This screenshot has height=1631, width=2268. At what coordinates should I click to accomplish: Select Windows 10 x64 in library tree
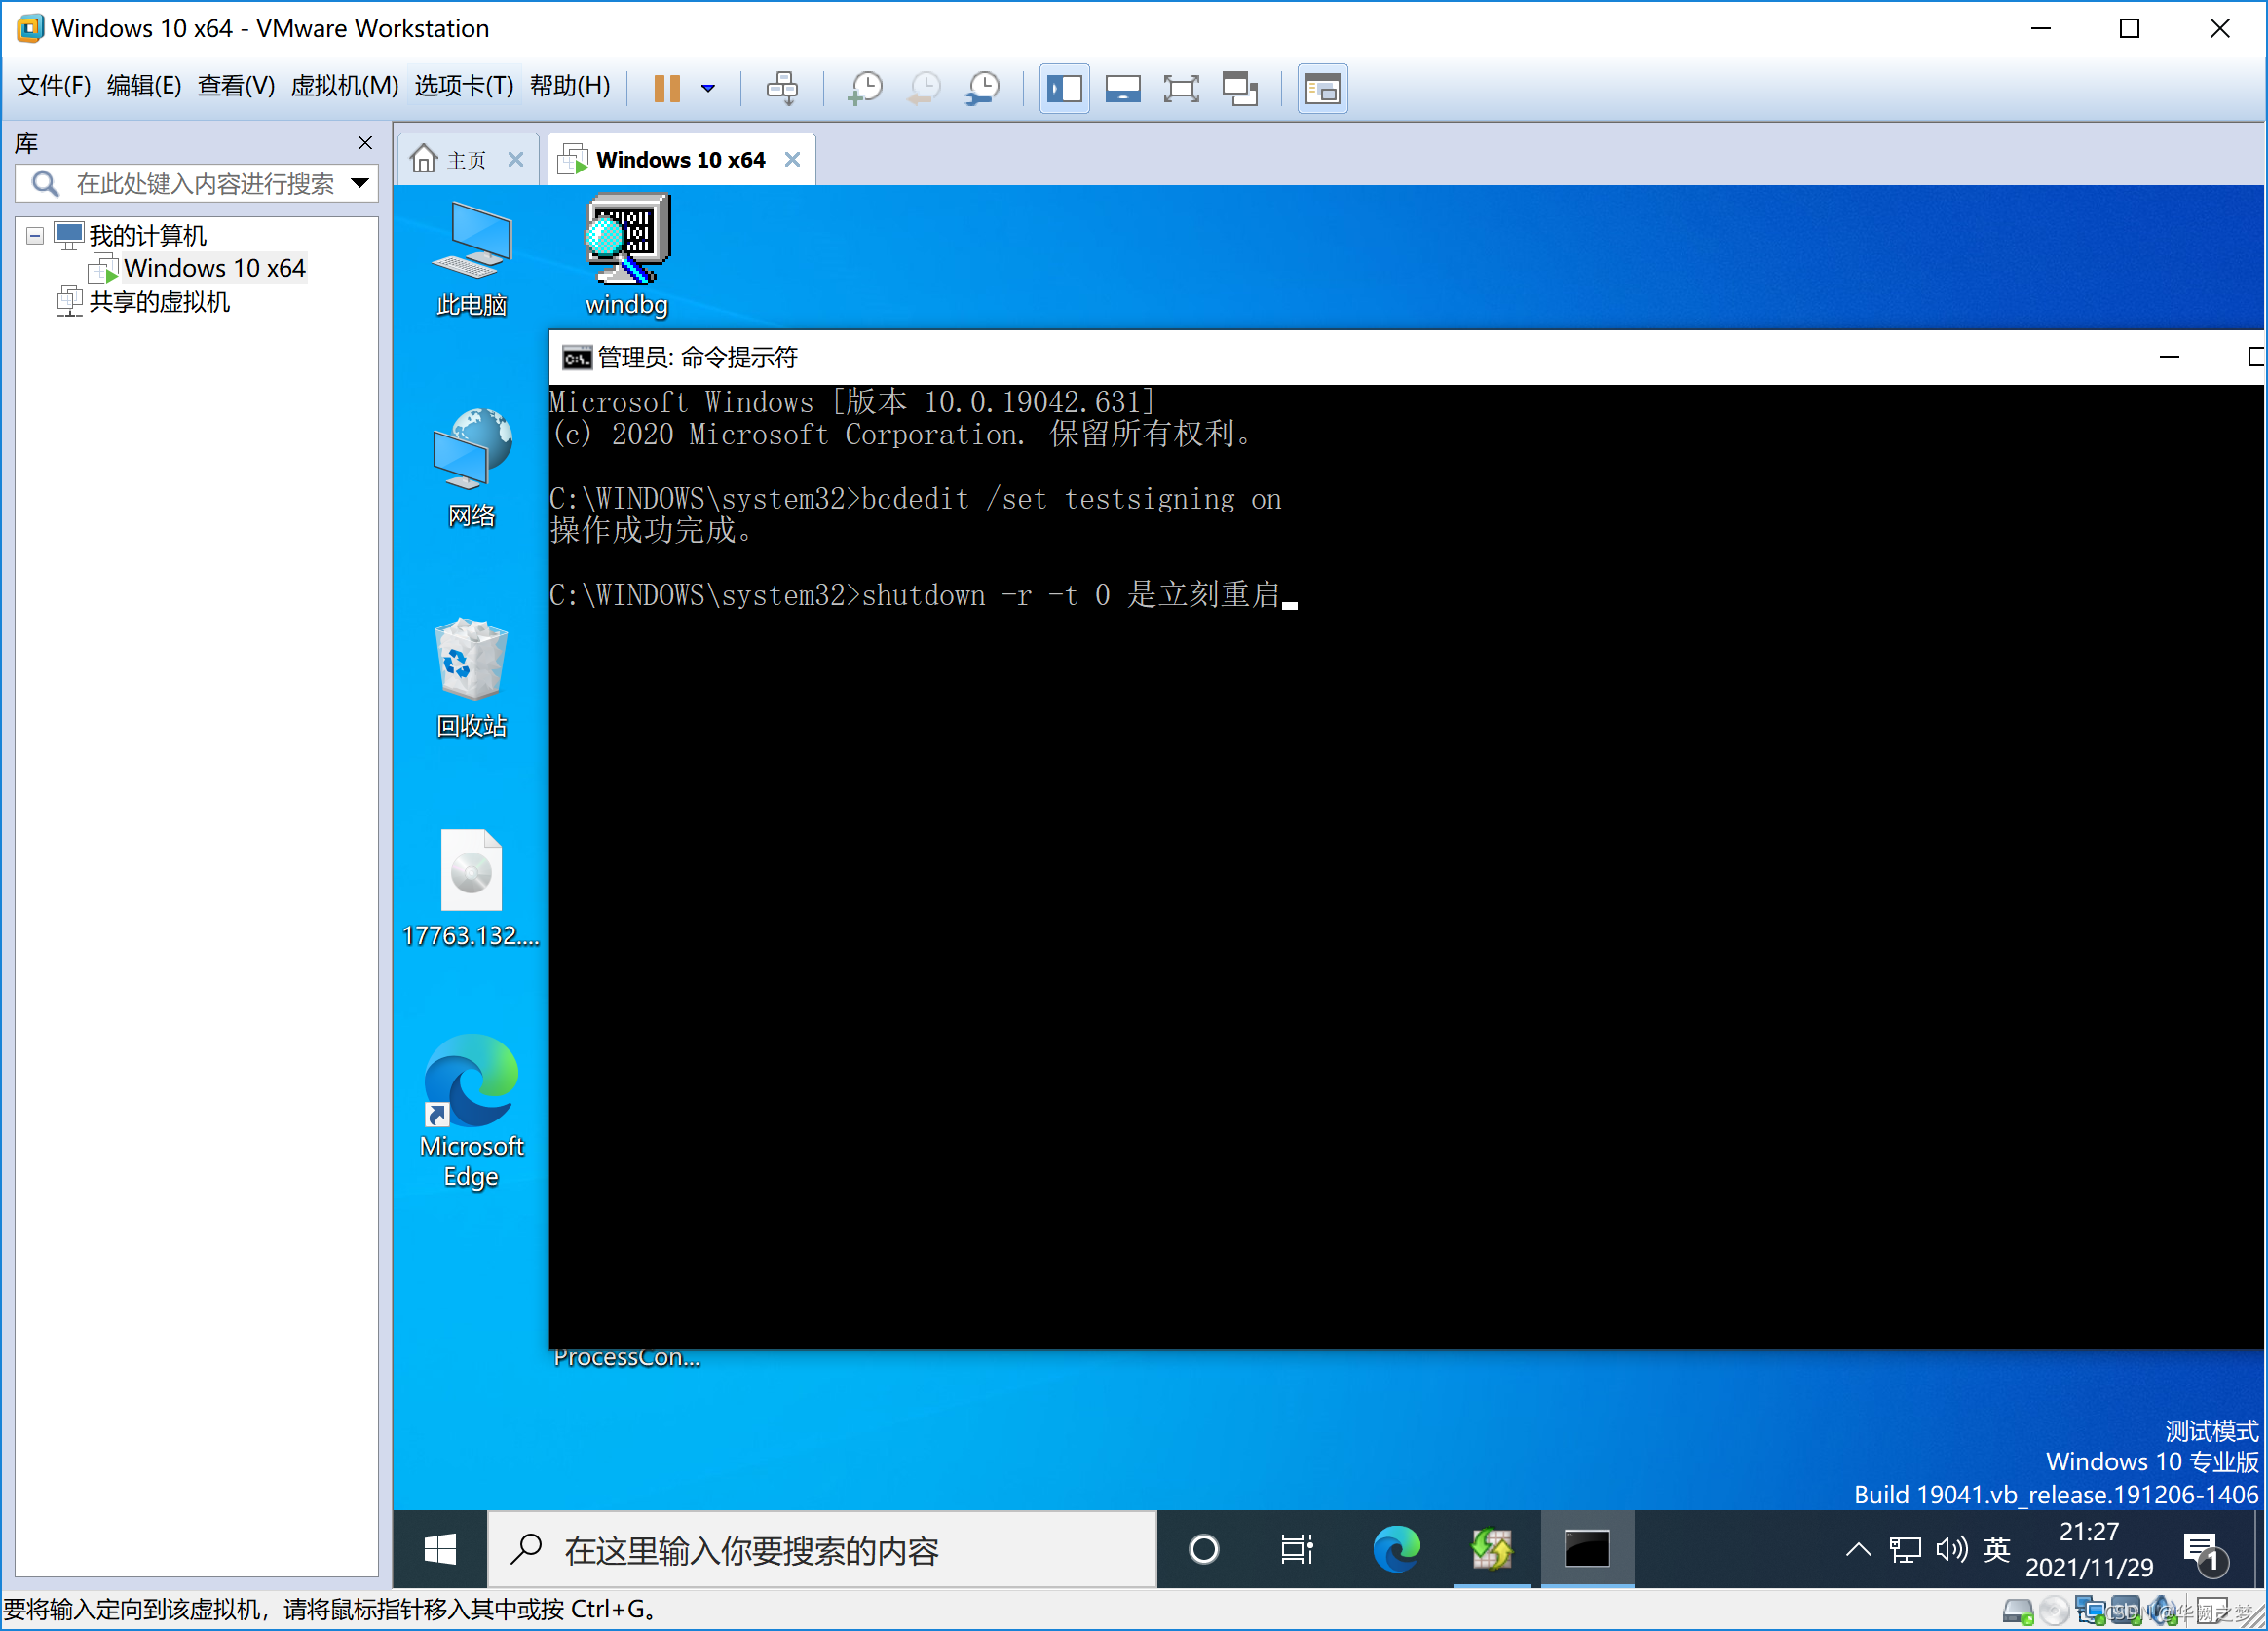[214, 268]
